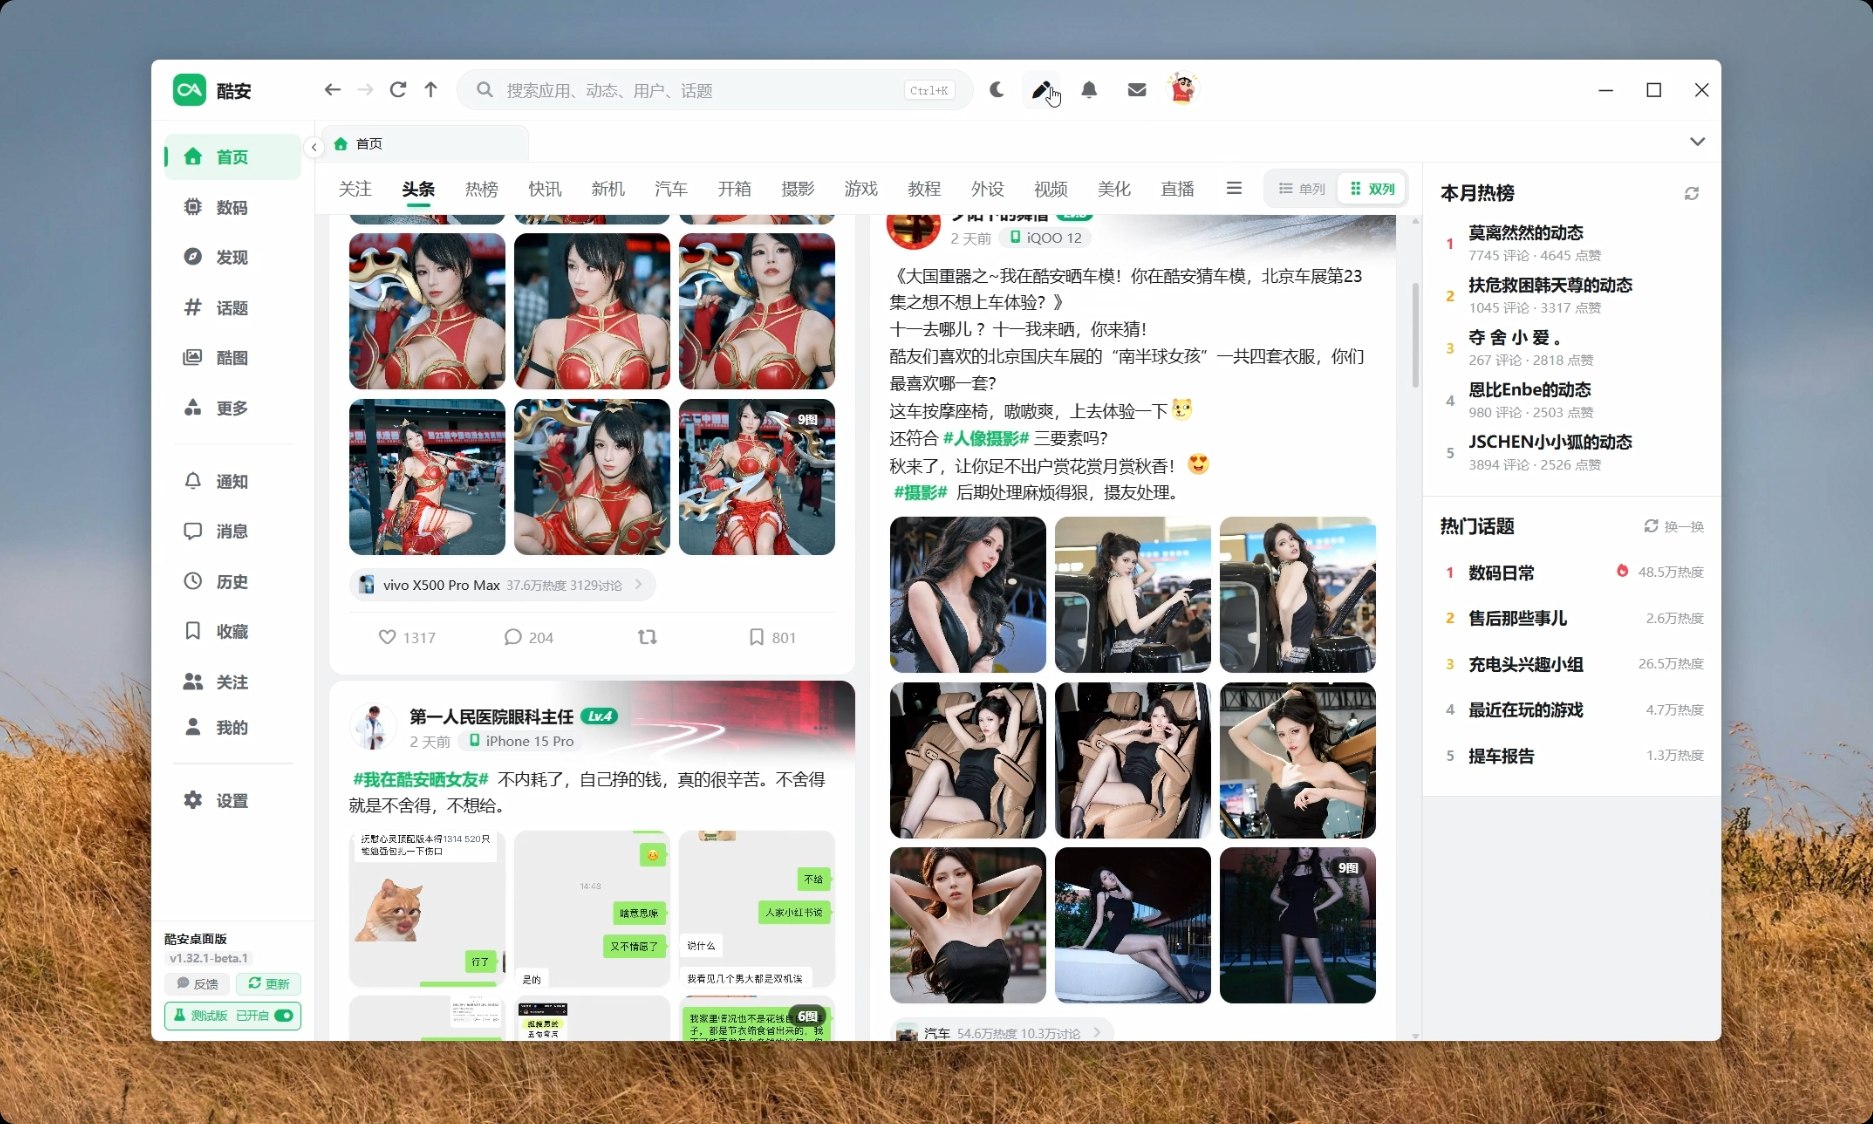
Task: Focus the 搜索应用、动态、用户、话题 search field
Action: (715, 90)
